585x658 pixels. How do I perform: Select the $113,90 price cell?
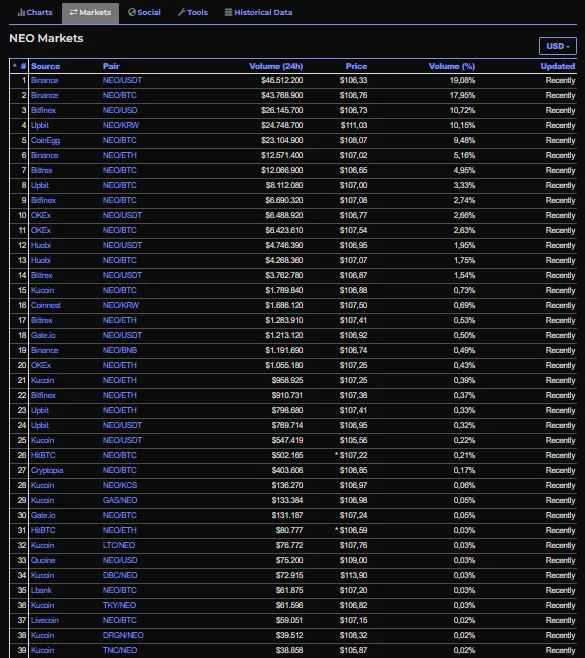coord(353,575)
